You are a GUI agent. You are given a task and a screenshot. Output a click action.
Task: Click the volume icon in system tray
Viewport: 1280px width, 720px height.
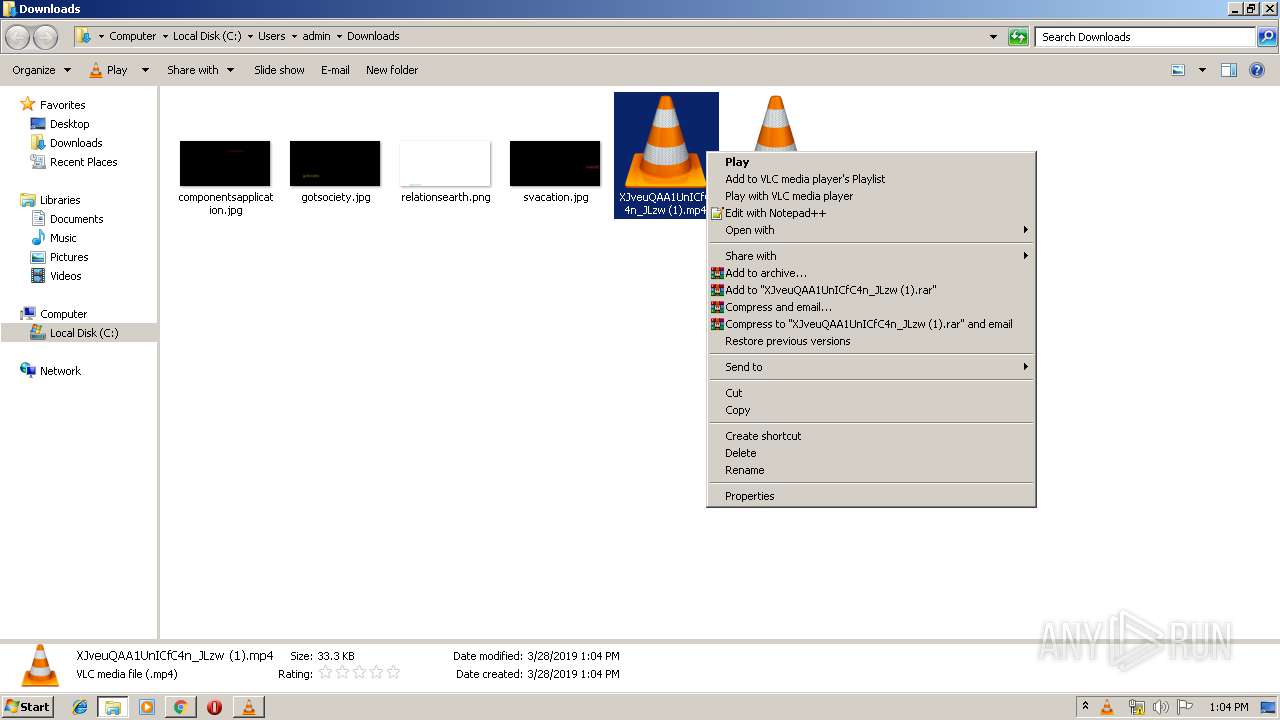click(1161, 707)
